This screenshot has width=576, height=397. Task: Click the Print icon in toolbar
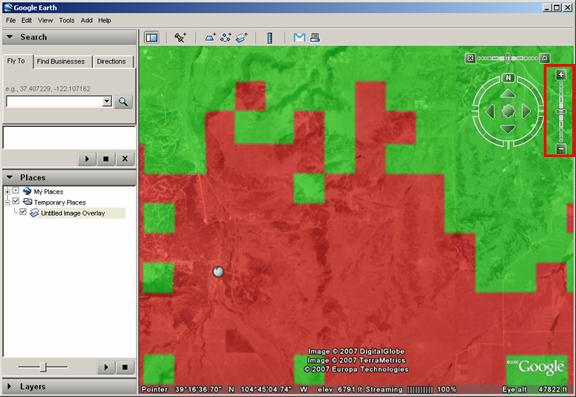(315, 37)
